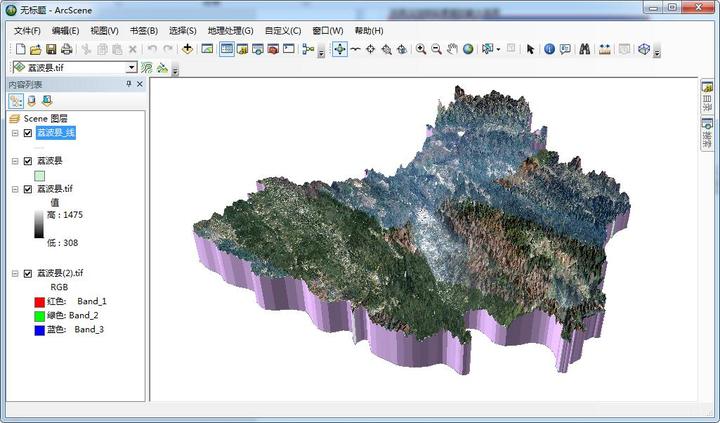Click the Zoom In magnifier tool

click(x=421, y=49)
